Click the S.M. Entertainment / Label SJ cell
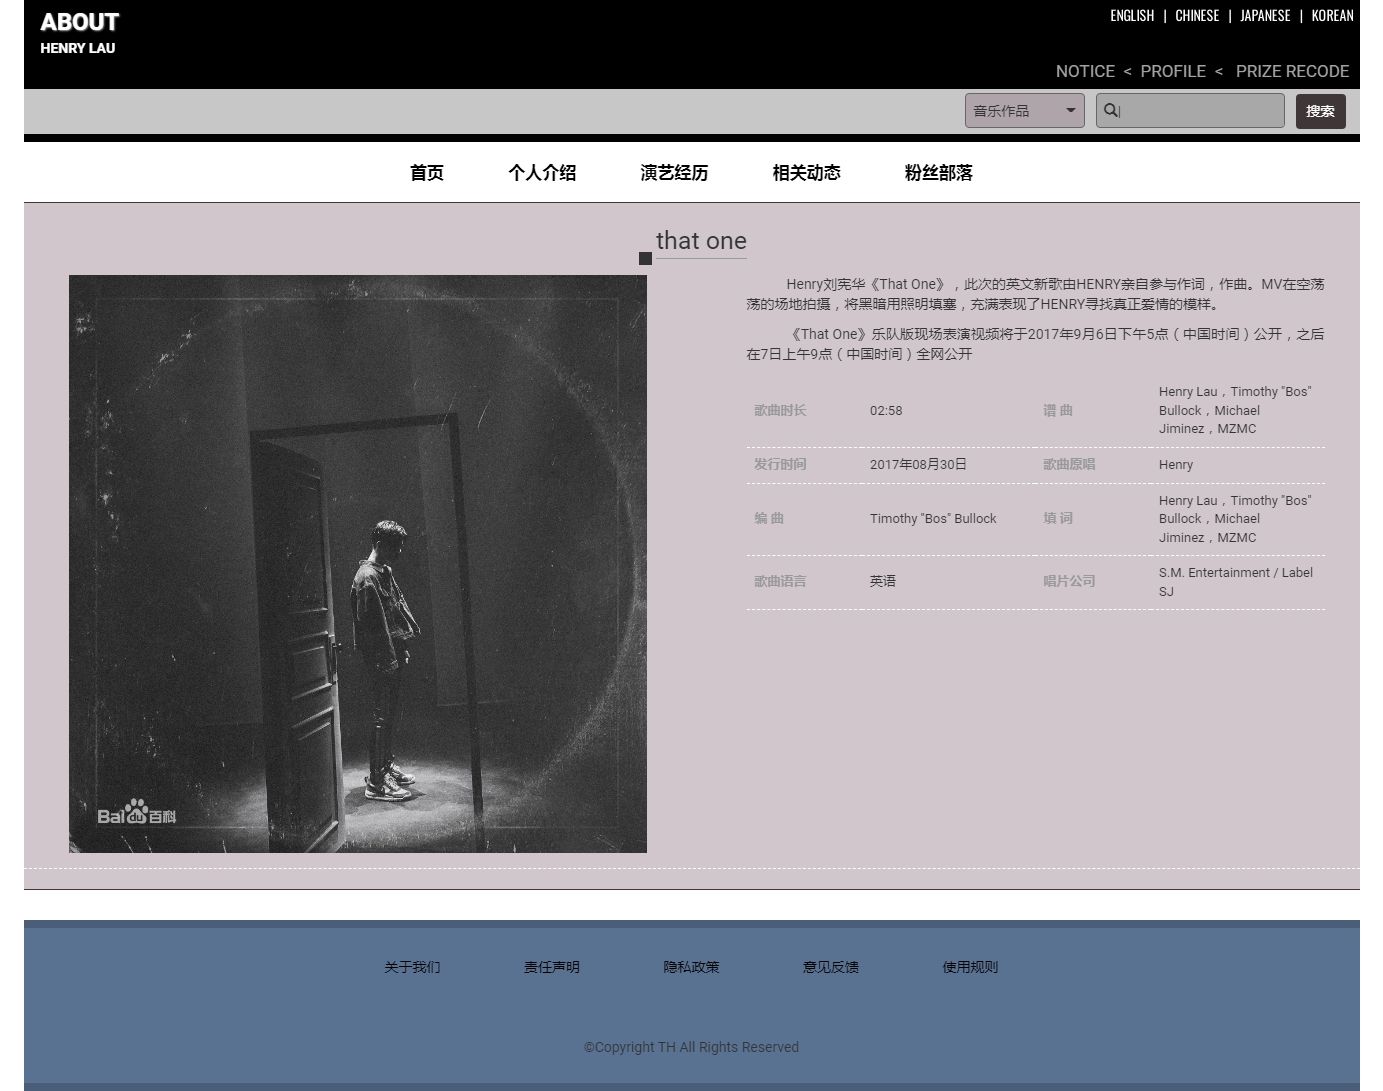This screenshot has height=1091, width=1383. coord(1236,582)
